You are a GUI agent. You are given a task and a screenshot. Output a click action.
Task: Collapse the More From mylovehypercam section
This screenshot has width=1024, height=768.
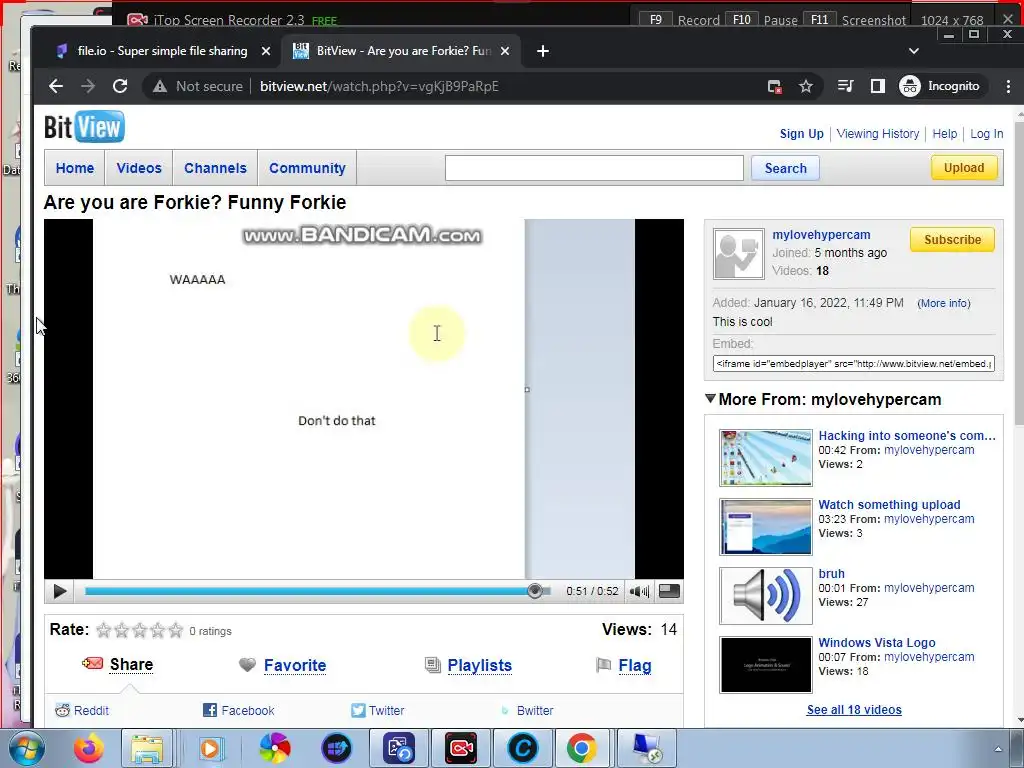coord(711,398)
